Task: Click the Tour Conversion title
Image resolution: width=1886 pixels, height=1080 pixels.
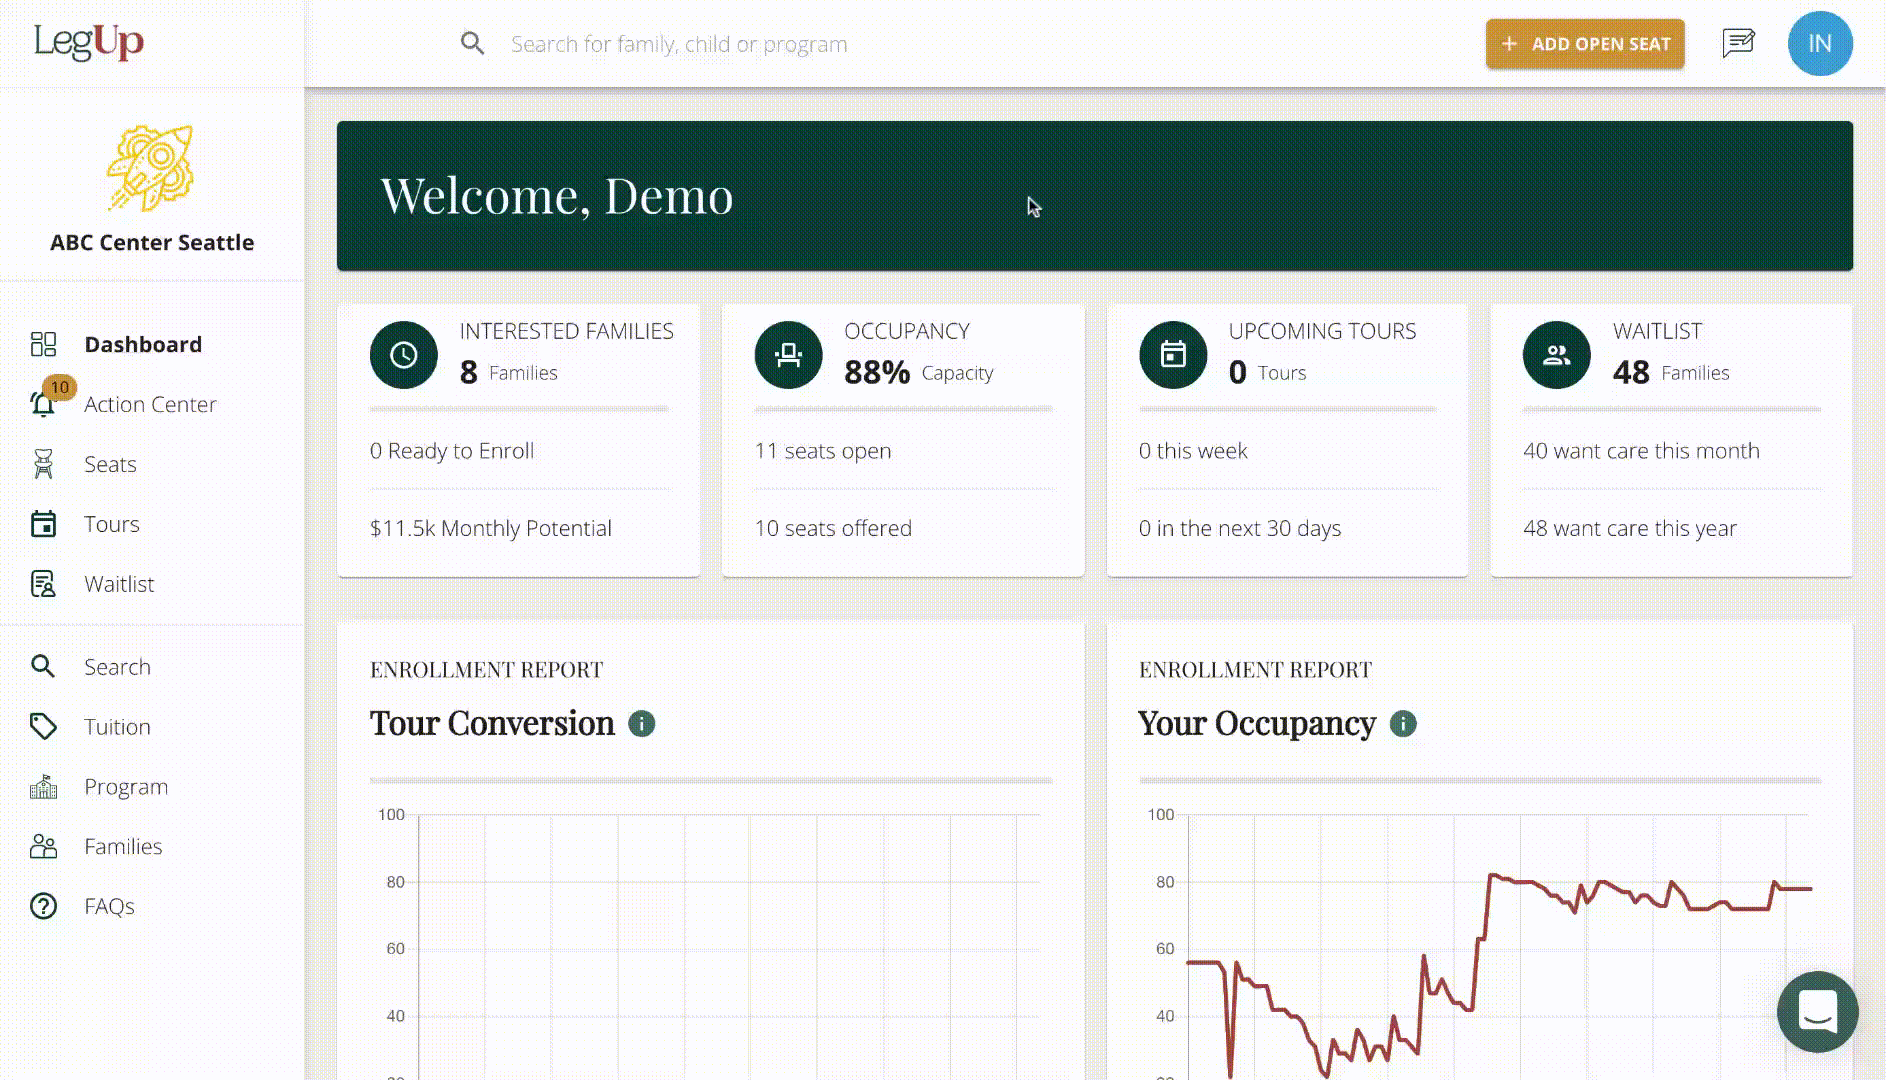Action: (x=492, y=723)
